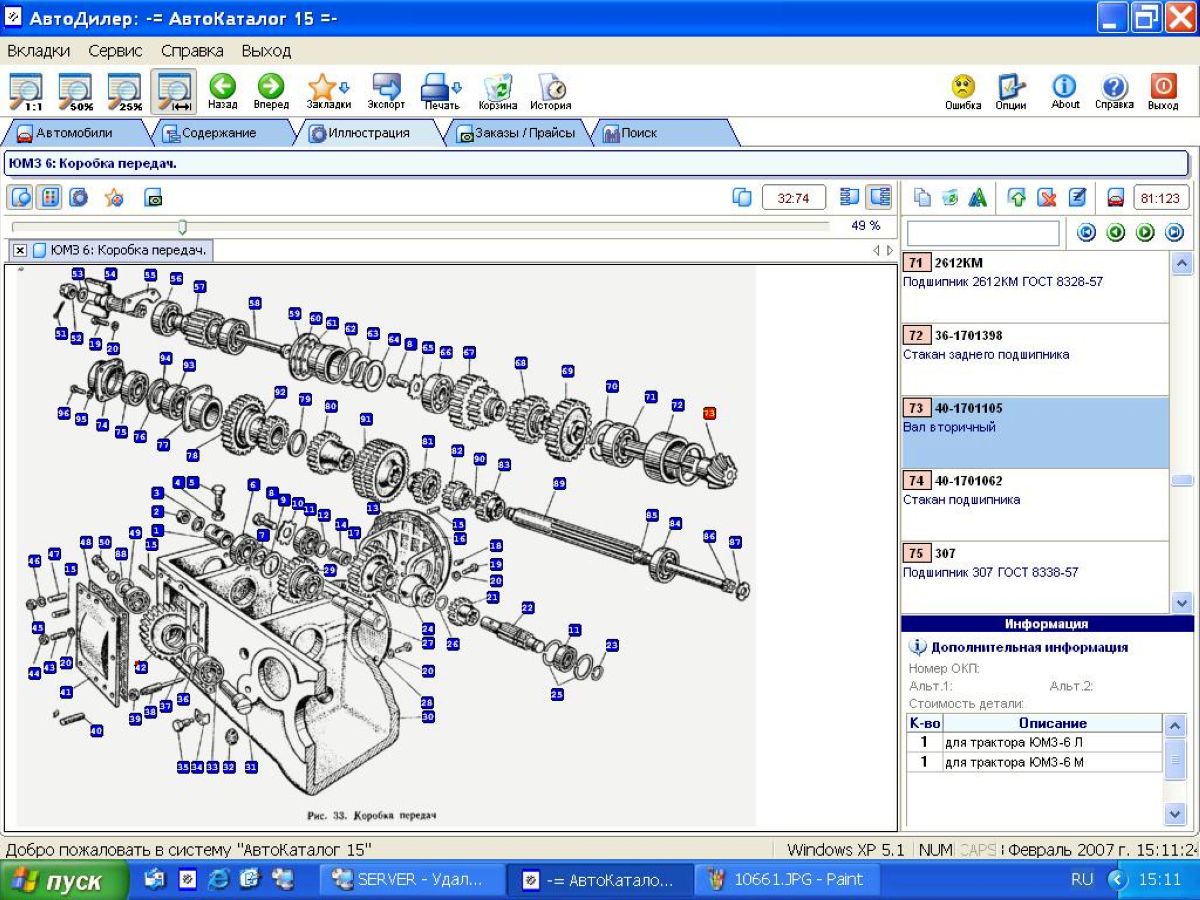Open История history icon
The image size is (1200, 900).
[x=550, y=91]
